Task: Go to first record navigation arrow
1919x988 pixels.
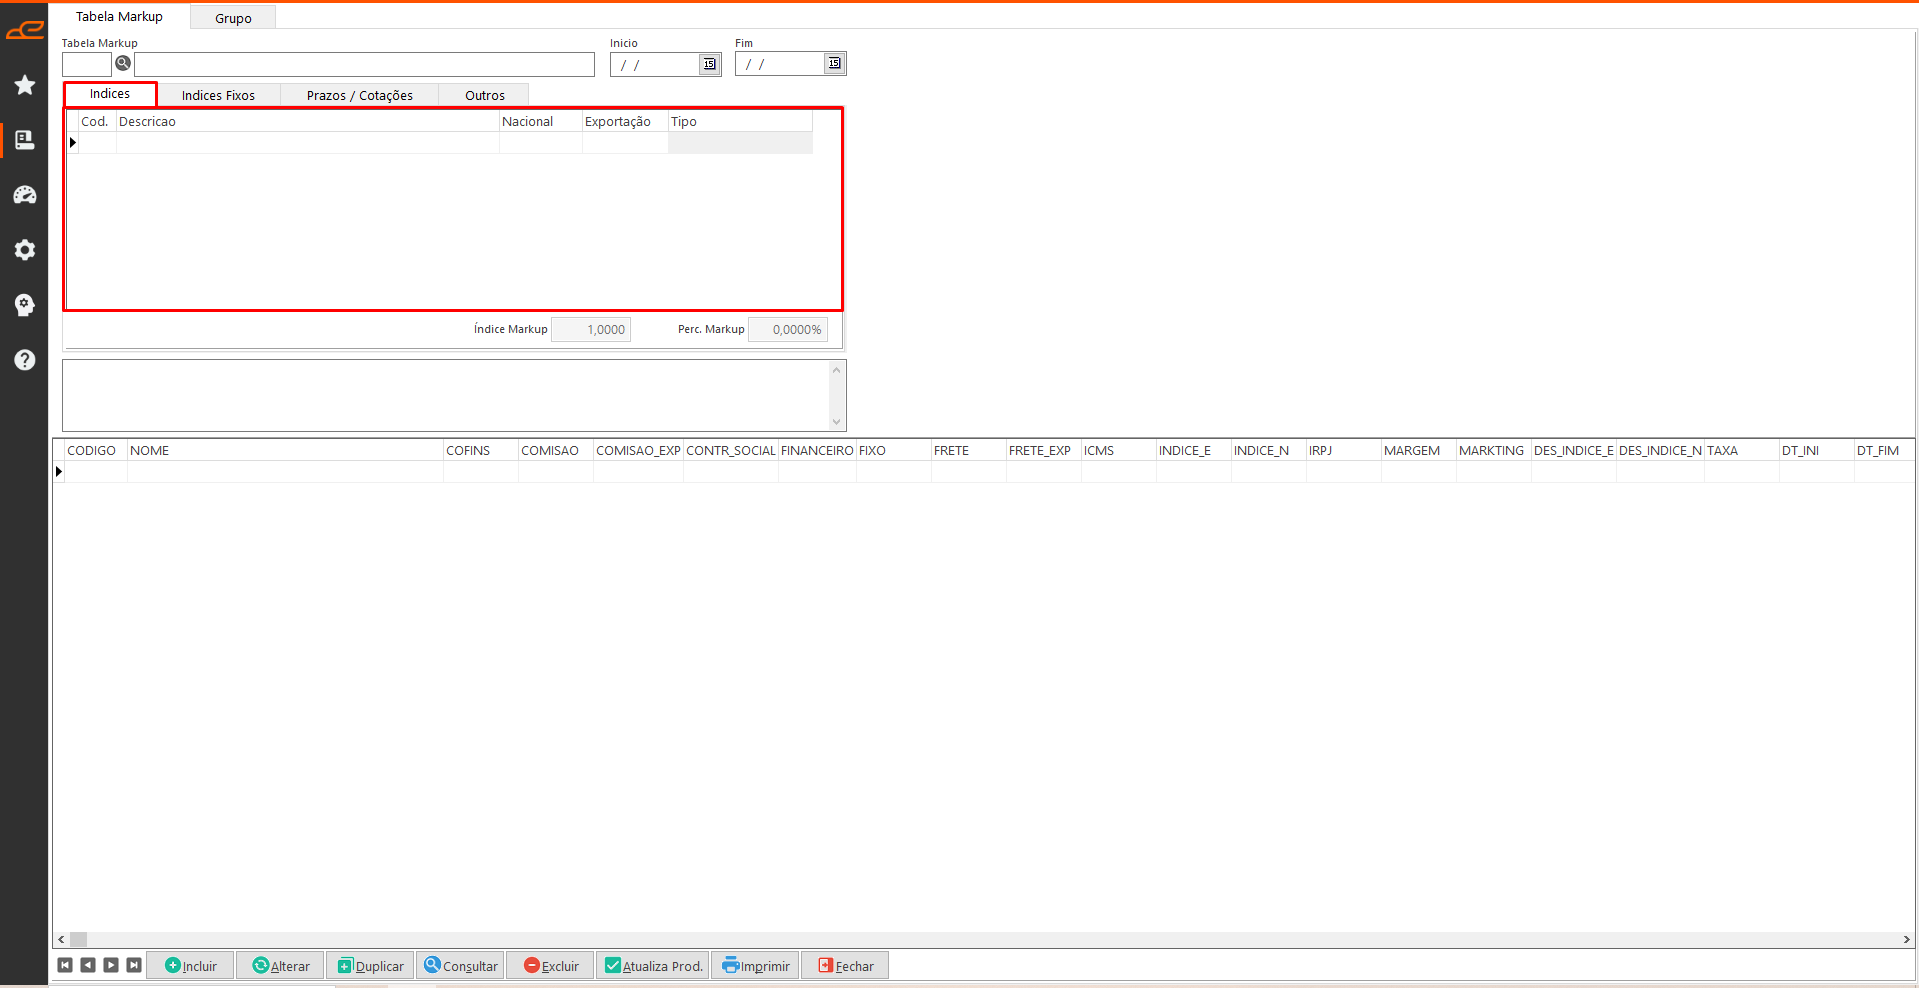Action: 65,965
